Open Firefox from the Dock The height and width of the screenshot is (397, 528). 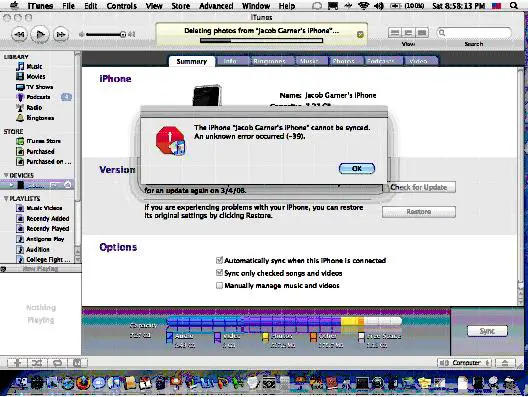[x=83, y=383]
